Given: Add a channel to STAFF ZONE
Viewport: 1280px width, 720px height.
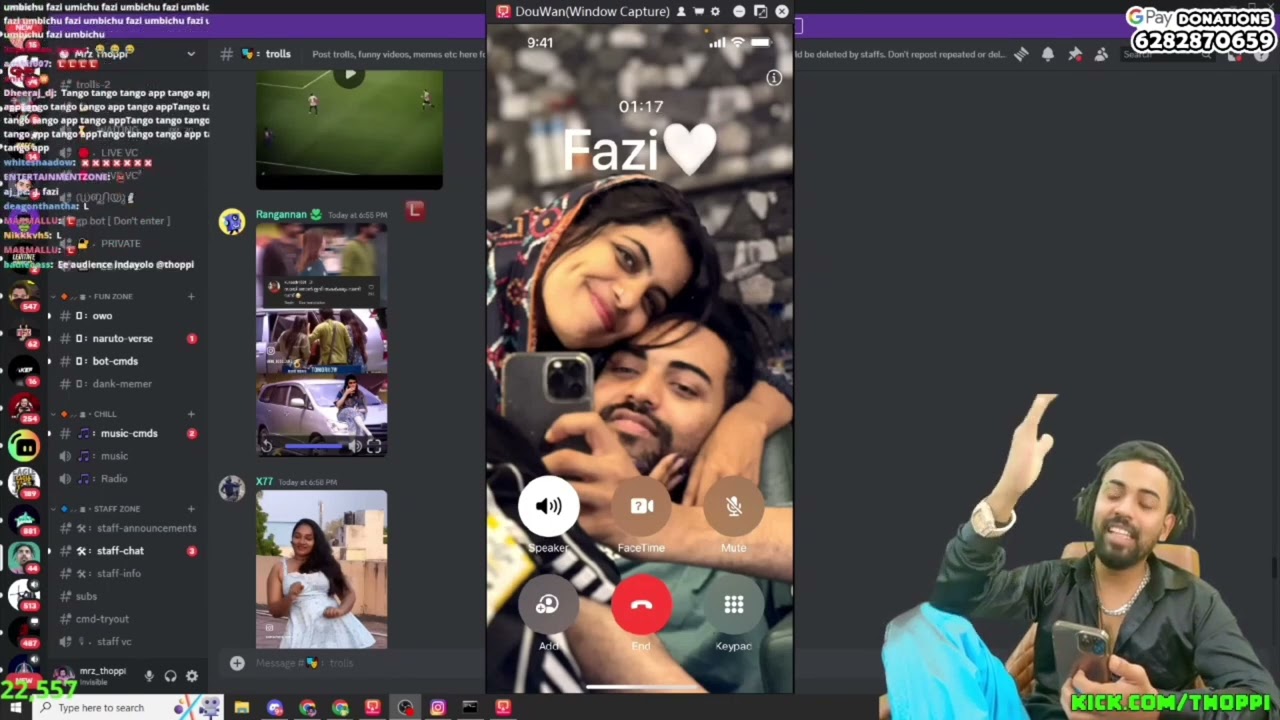Looking at the screenshot, I should pos(190,509).
